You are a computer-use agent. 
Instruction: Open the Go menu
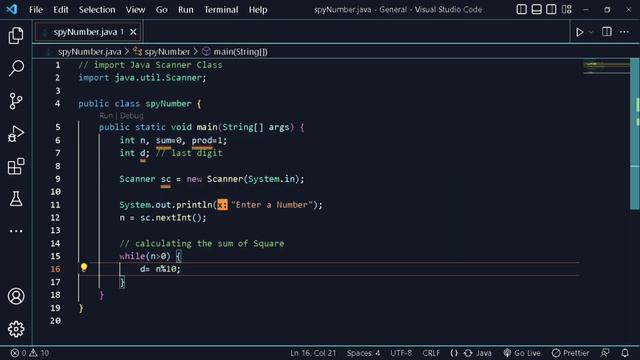click(x=162, y=9)
